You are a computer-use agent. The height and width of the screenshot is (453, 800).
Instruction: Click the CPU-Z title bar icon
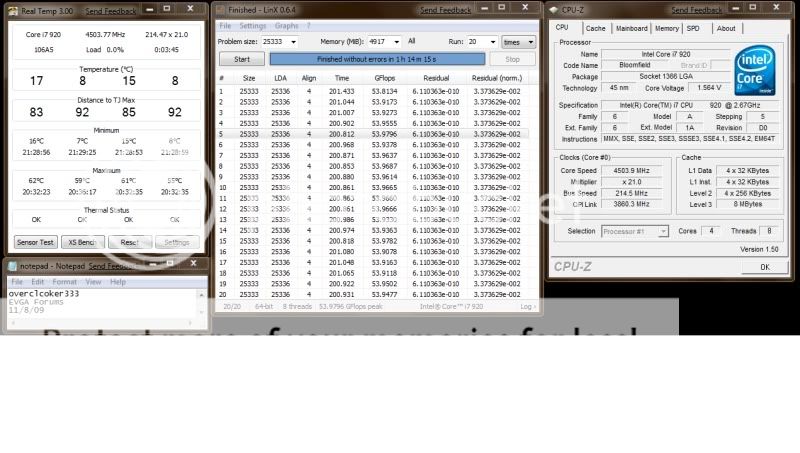tap(553, 9)
